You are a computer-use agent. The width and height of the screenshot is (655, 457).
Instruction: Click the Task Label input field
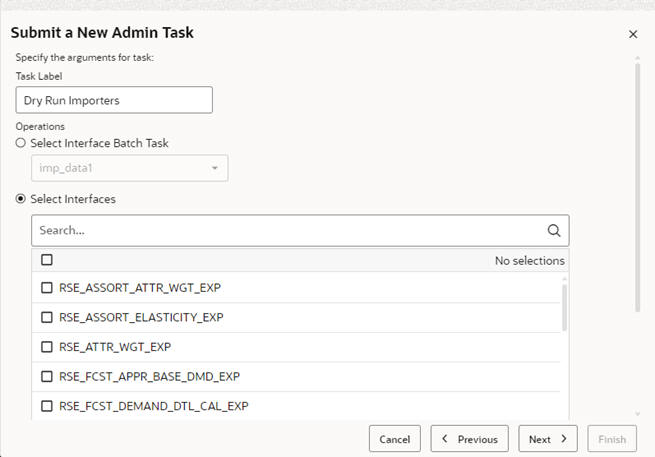click(x=114, y=100)
